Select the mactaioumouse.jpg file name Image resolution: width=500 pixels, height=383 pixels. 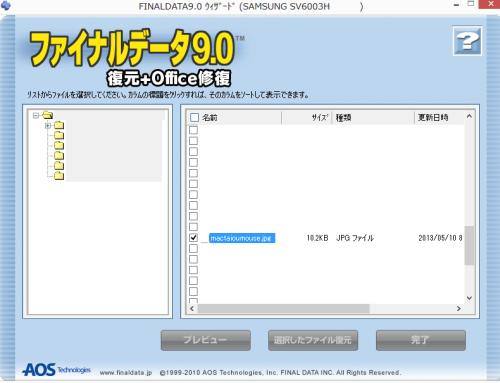(x=242, y=238)
